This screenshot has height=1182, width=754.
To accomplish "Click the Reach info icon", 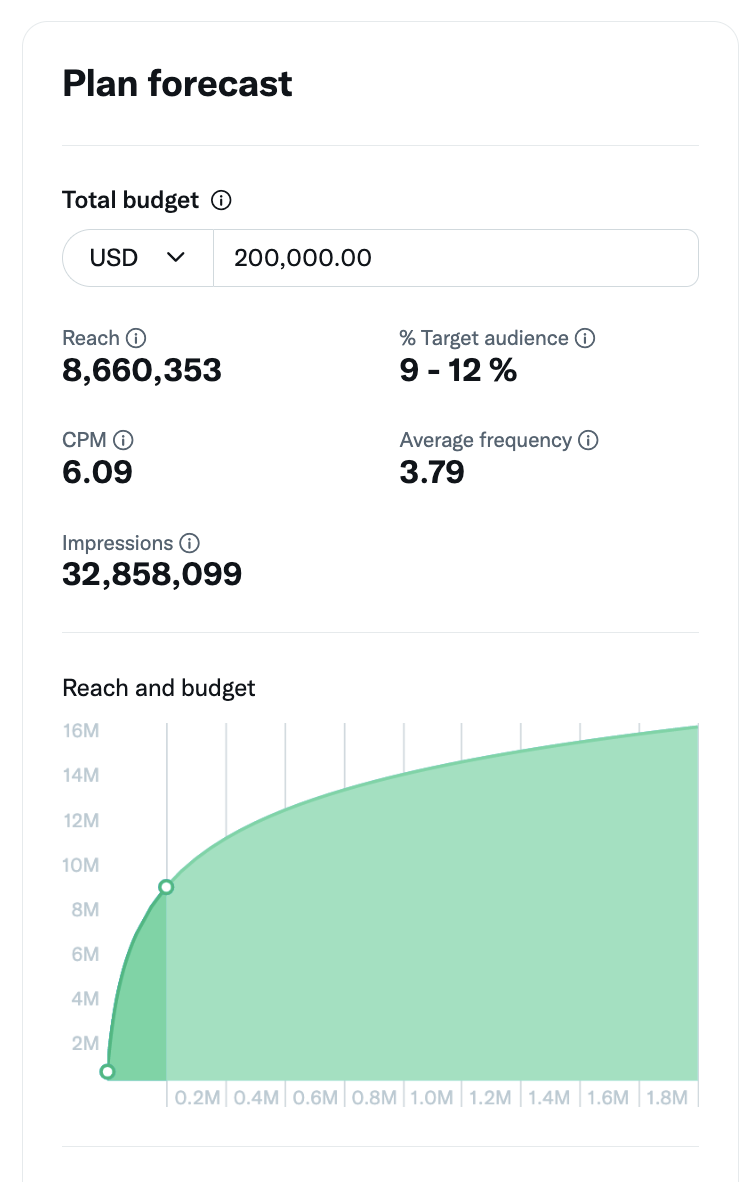I will click(136, 338).
